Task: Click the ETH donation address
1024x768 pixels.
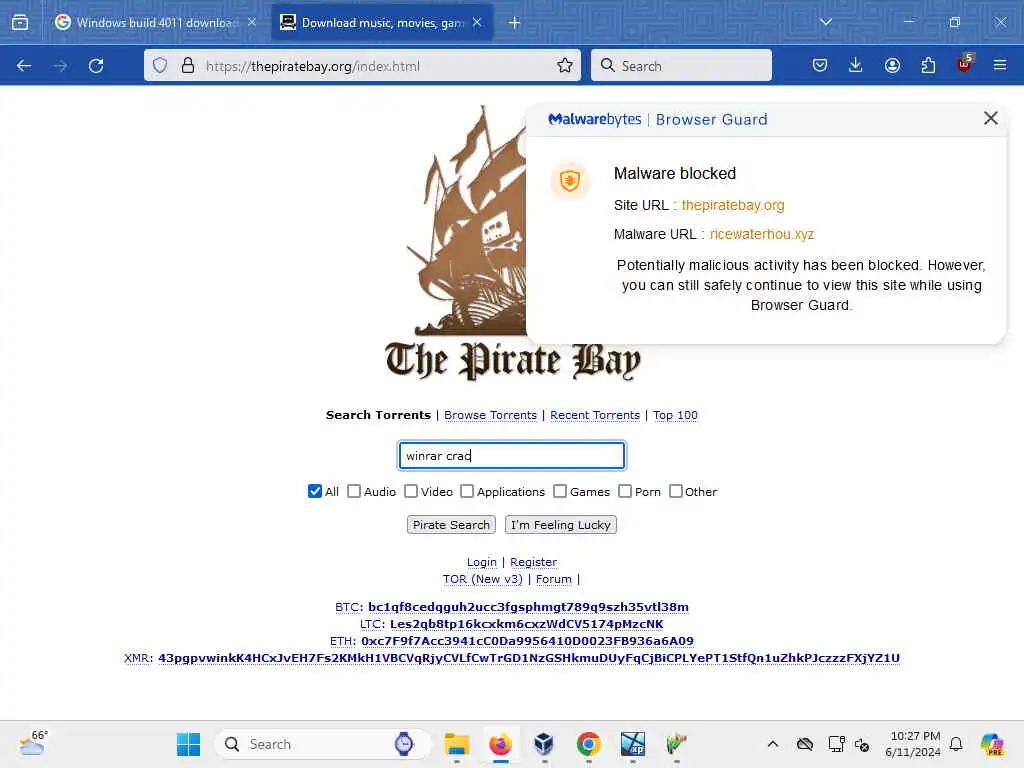Action: tap(528, 641)
